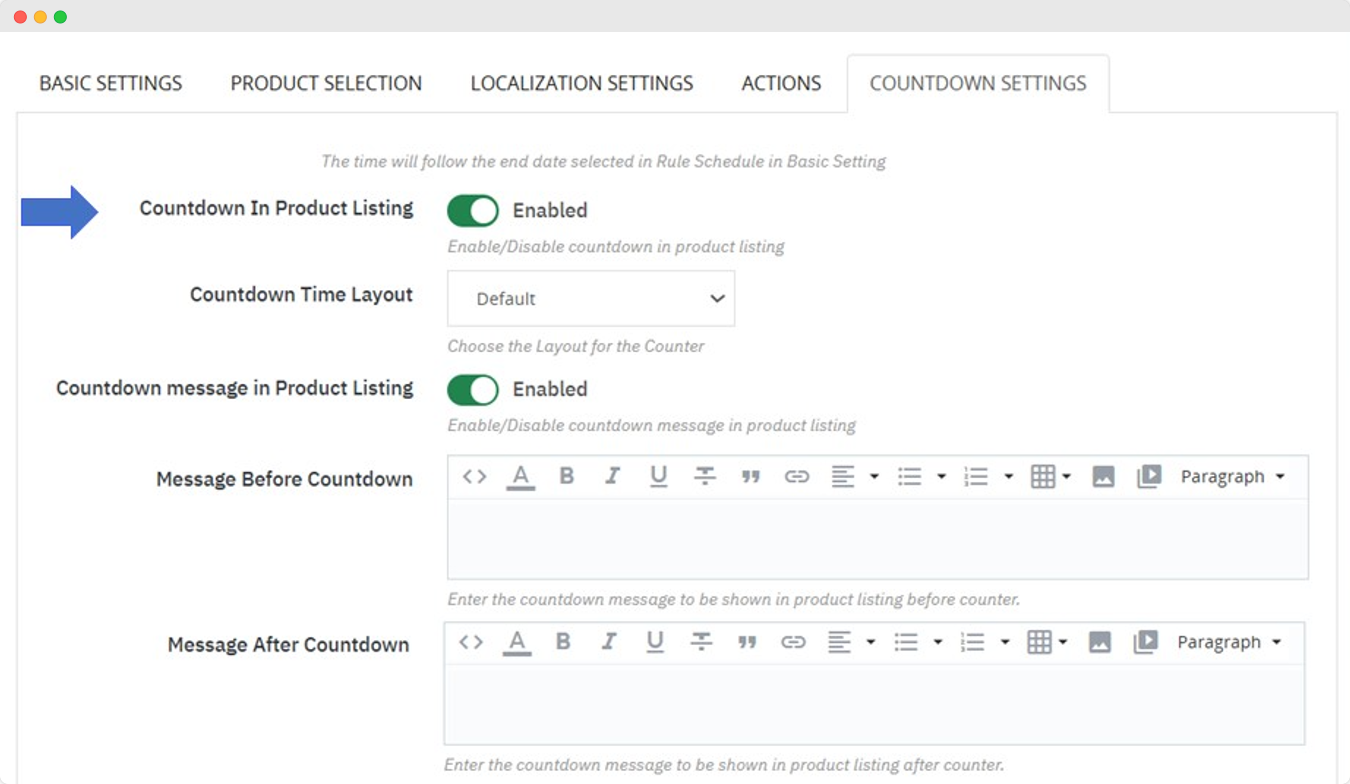Insert link in Message Before Countdown editor
Viewport: 1350px width, 784px height.
[x=796, y=477]
